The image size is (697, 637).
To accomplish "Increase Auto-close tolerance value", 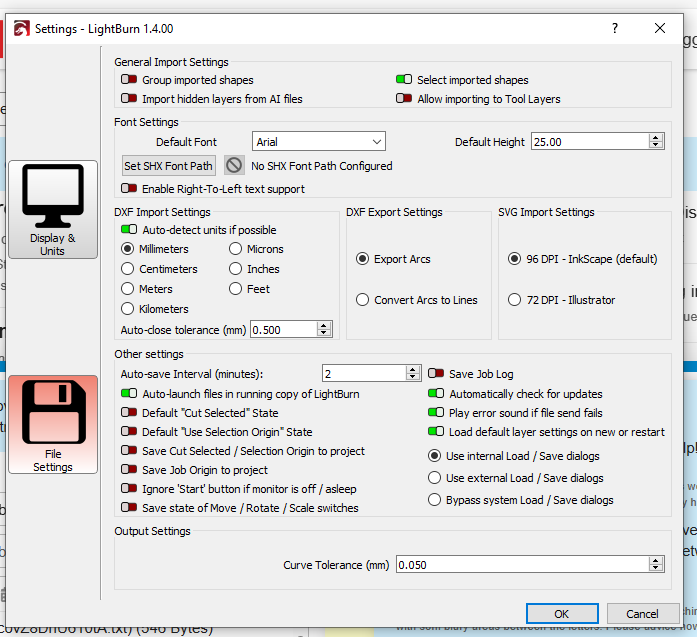I will [x=324, y=326].
